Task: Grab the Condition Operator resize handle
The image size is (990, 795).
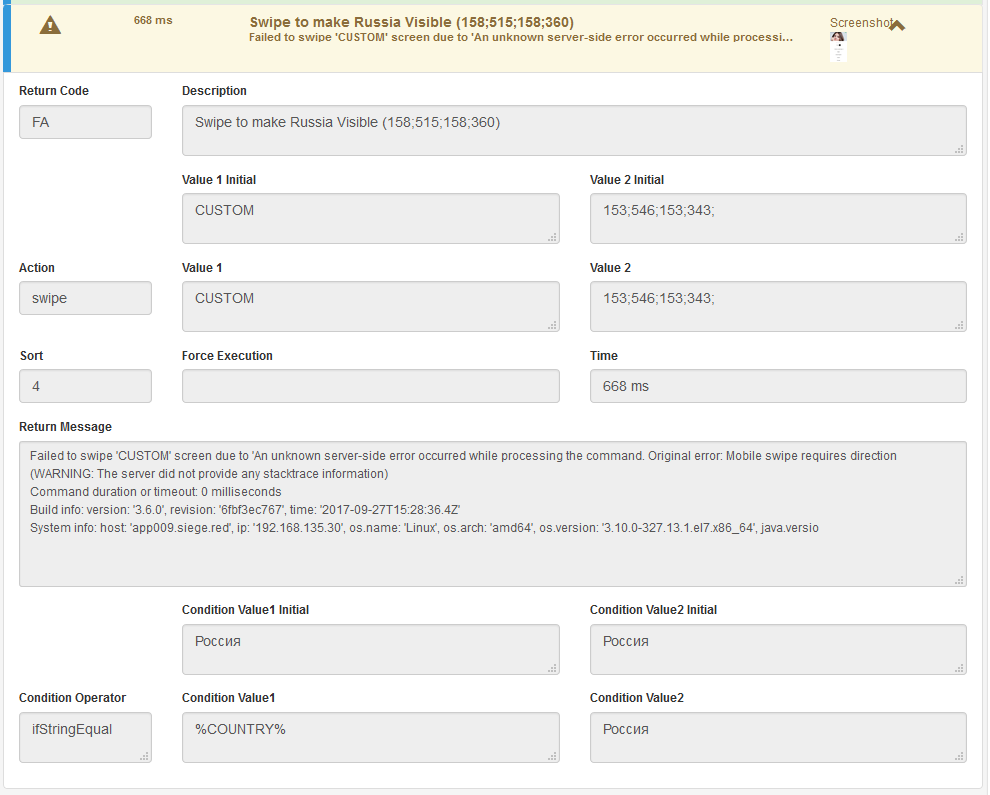Action: [x=144, y=756]
